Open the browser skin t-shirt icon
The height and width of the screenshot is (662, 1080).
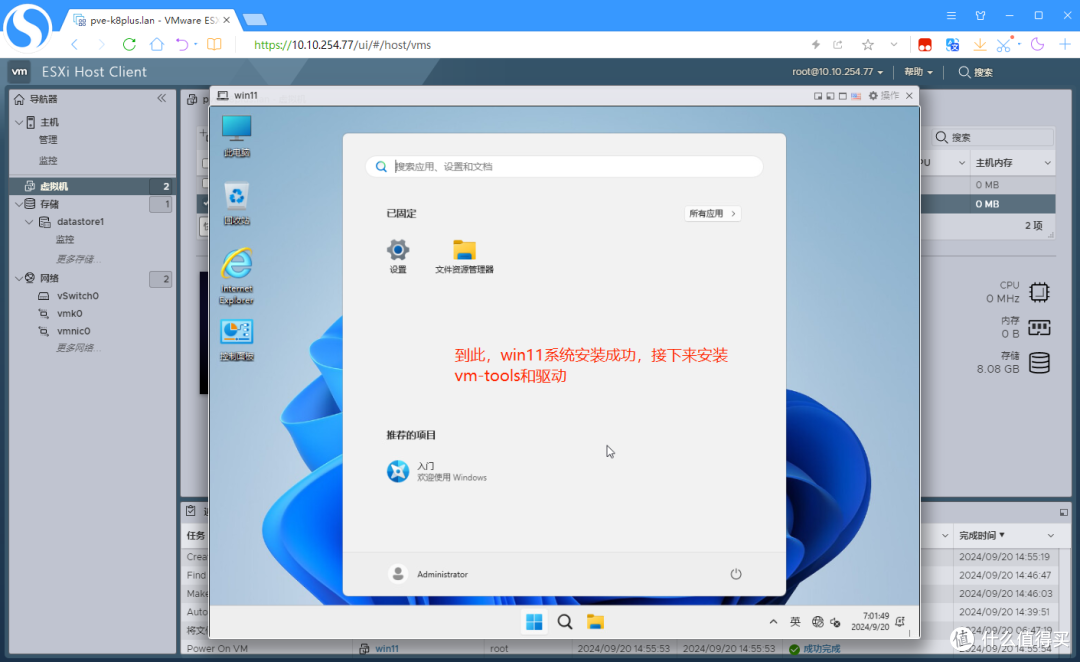[x=981, y=15]
